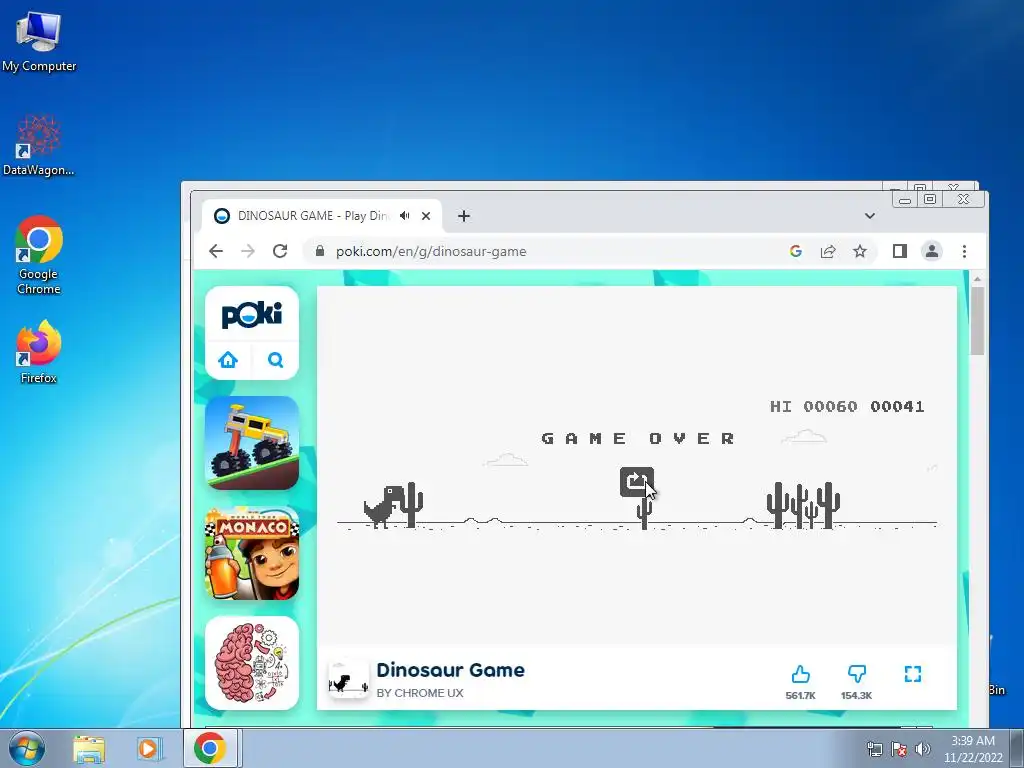Open the brain puzzle game thumbnail
This screenshot has width=1024, height=768.
coord(252,663)
